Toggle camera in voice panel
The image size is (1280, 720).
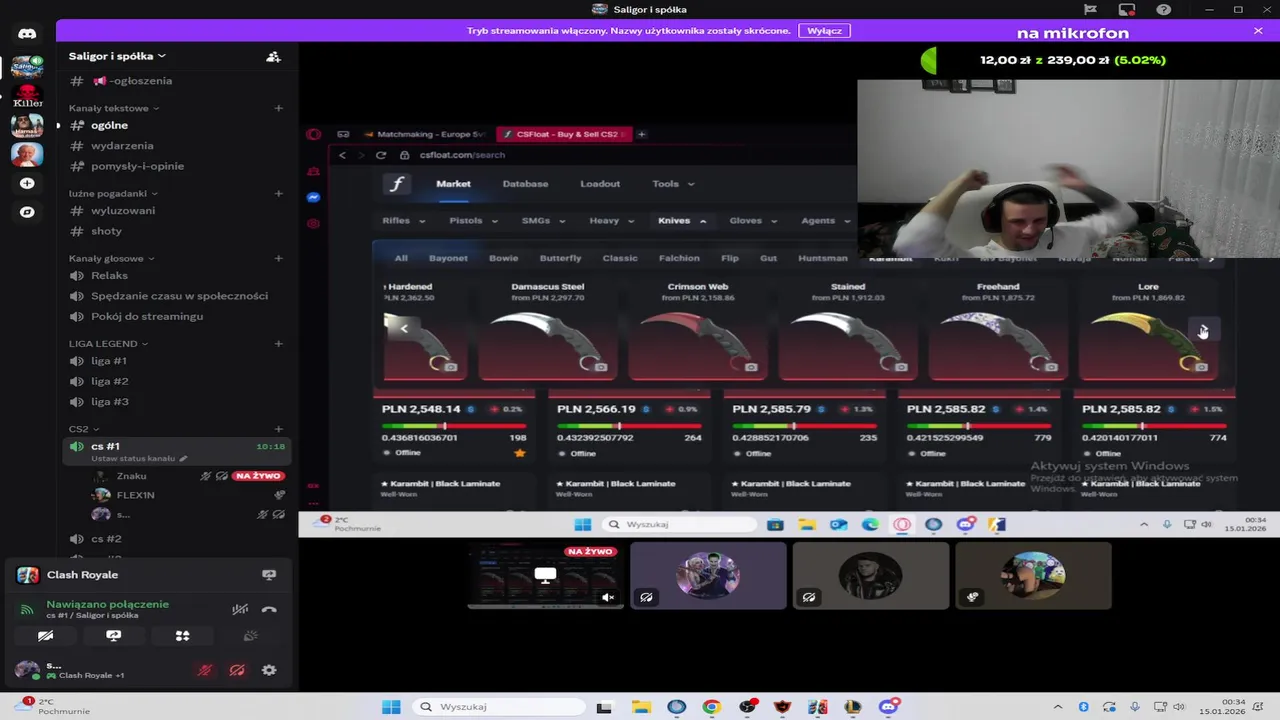pos(45,636)
